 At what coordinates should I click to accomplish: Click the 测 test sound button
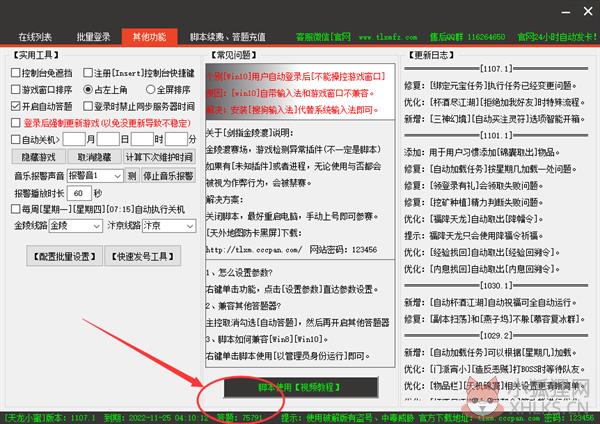pyautogui.click(x=132, y=176)
